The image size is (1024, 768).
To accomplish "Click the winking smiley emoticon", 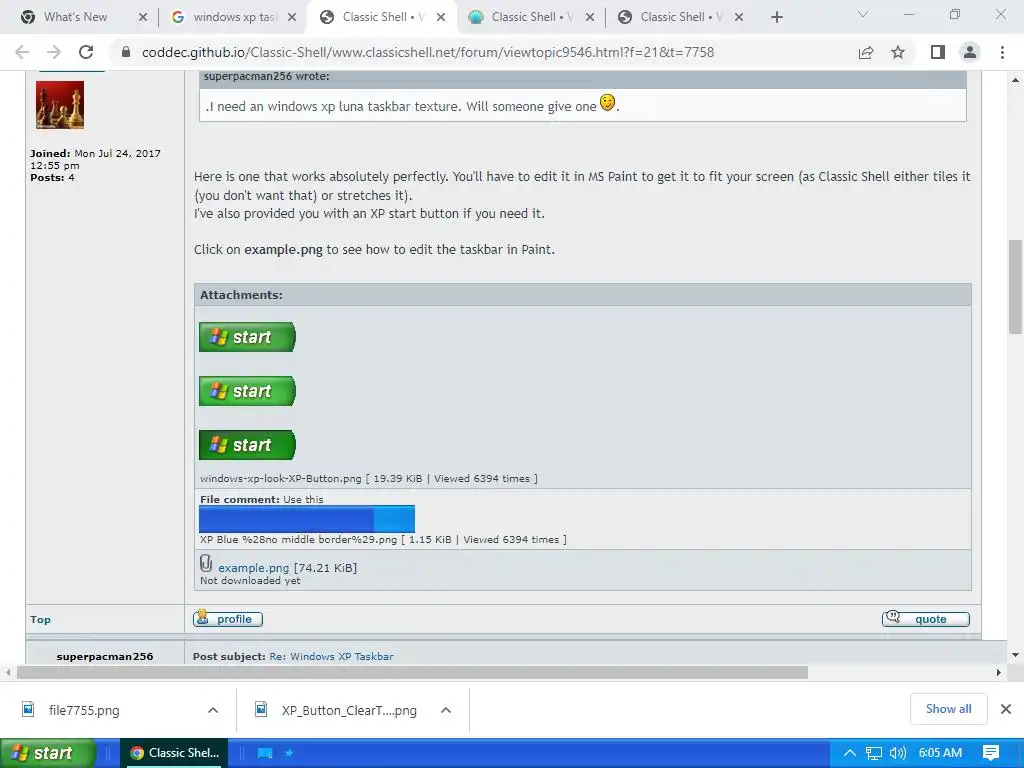I will click(607, 103).
